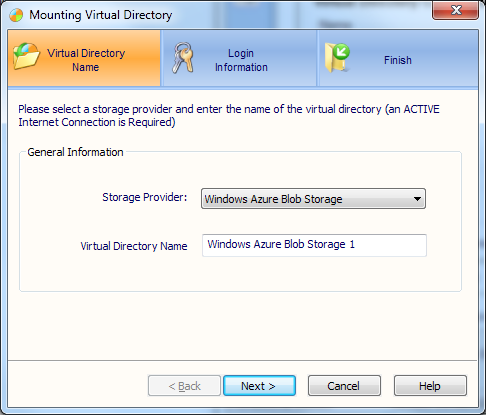Click the folder arrow icon for Finish
Screen dimensions: 486x415
pyautogui.click(x=337, y=58)
